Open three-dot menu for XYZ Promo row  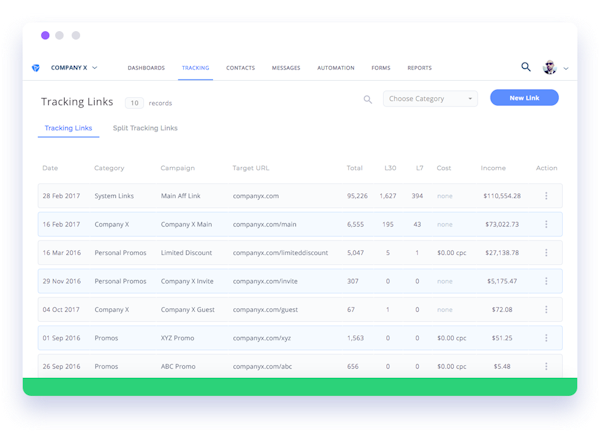tap(546, 338)
